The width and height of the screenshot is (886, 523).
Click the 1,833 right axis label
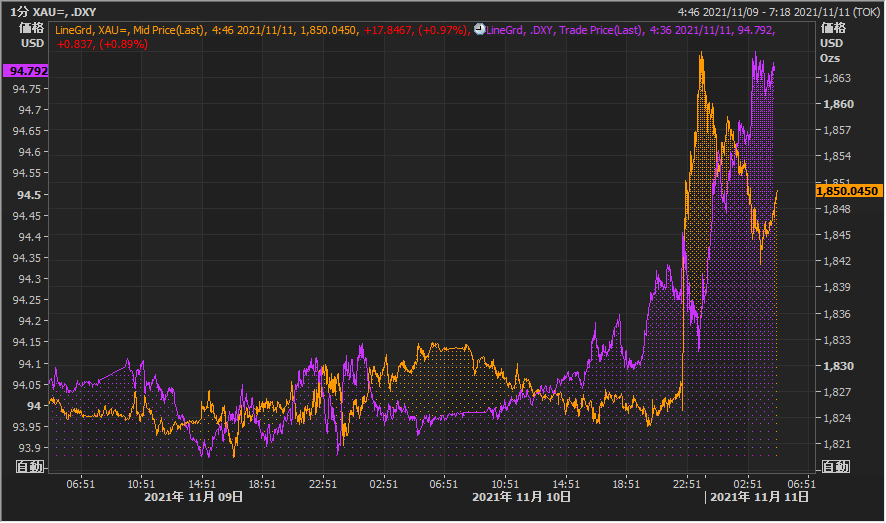(x=837, y=340)
